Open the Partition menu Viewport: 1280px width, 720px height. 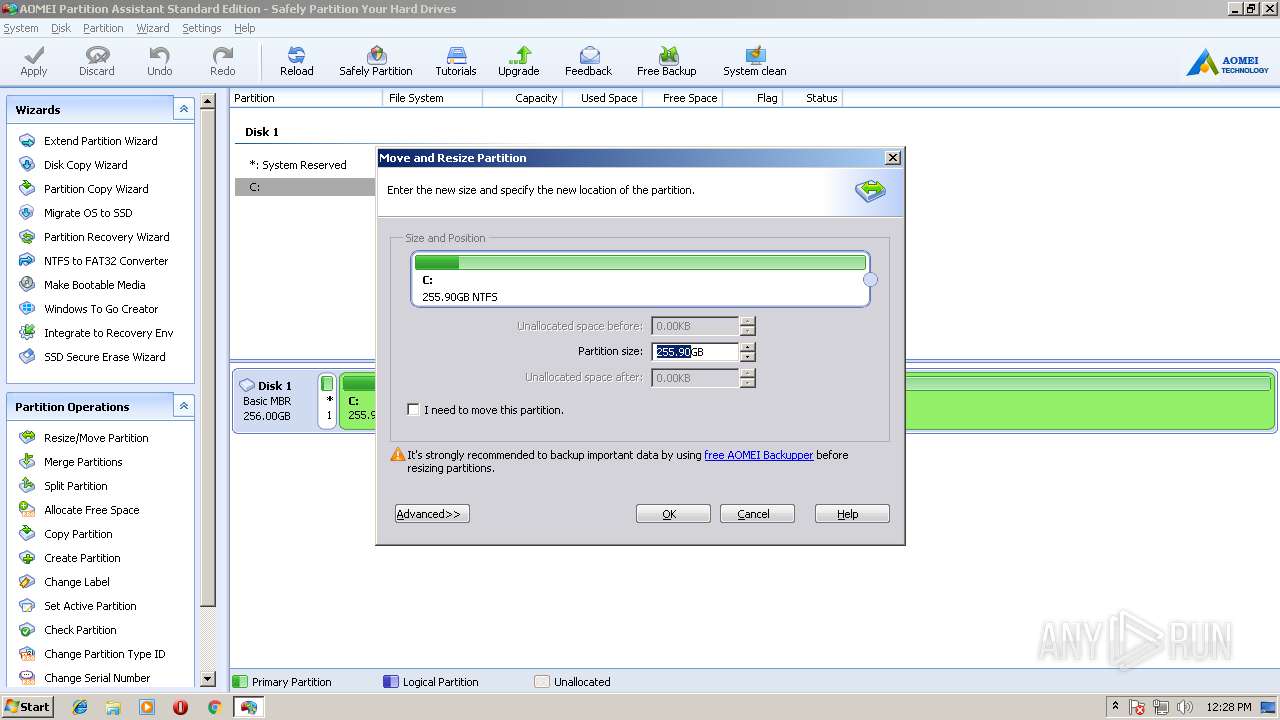pyautogui.click(x=103, y=28)
